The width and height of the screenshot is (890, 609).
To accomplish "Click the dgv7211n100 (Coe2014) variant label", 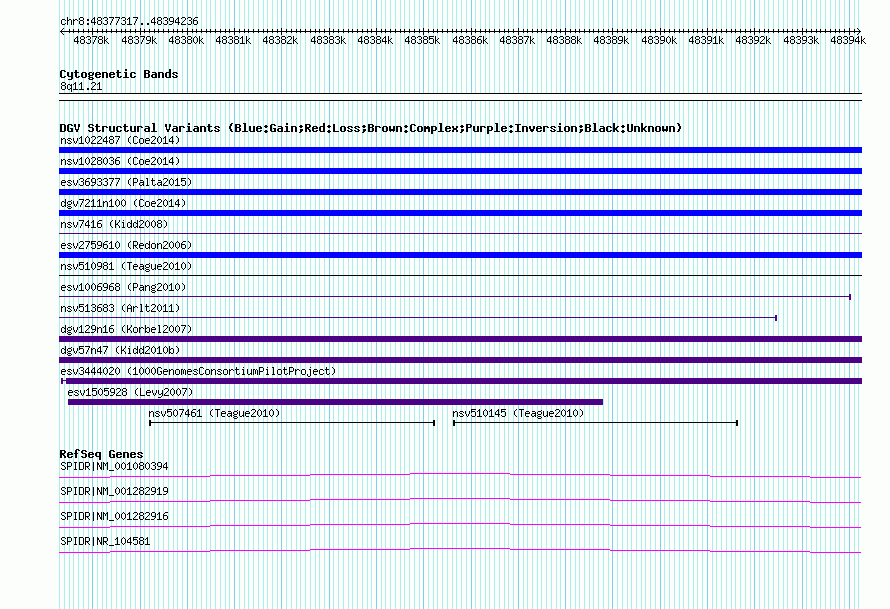I will (x=123, y=203).
